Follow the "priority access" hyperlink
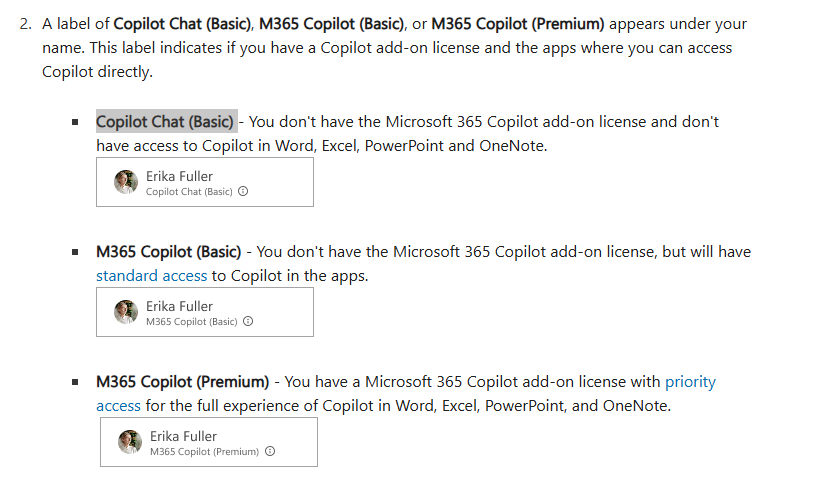The width and height of the screenshot is (815, 495). tap(690, 381)
